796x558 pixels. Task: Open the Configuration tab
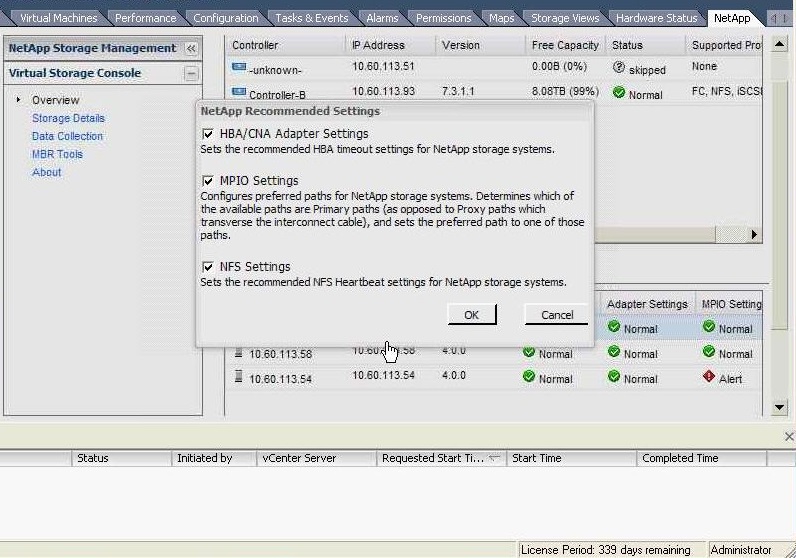225,18
